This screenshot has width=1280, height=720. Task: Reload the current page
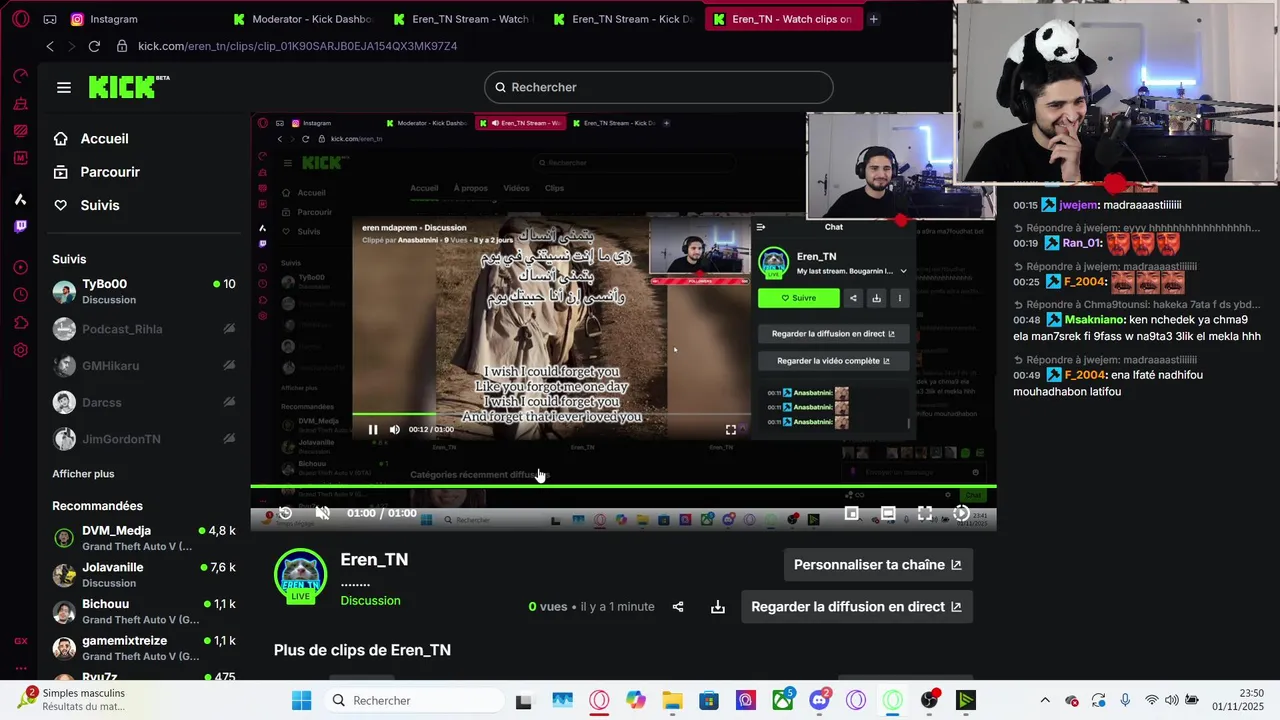[94, 46]
